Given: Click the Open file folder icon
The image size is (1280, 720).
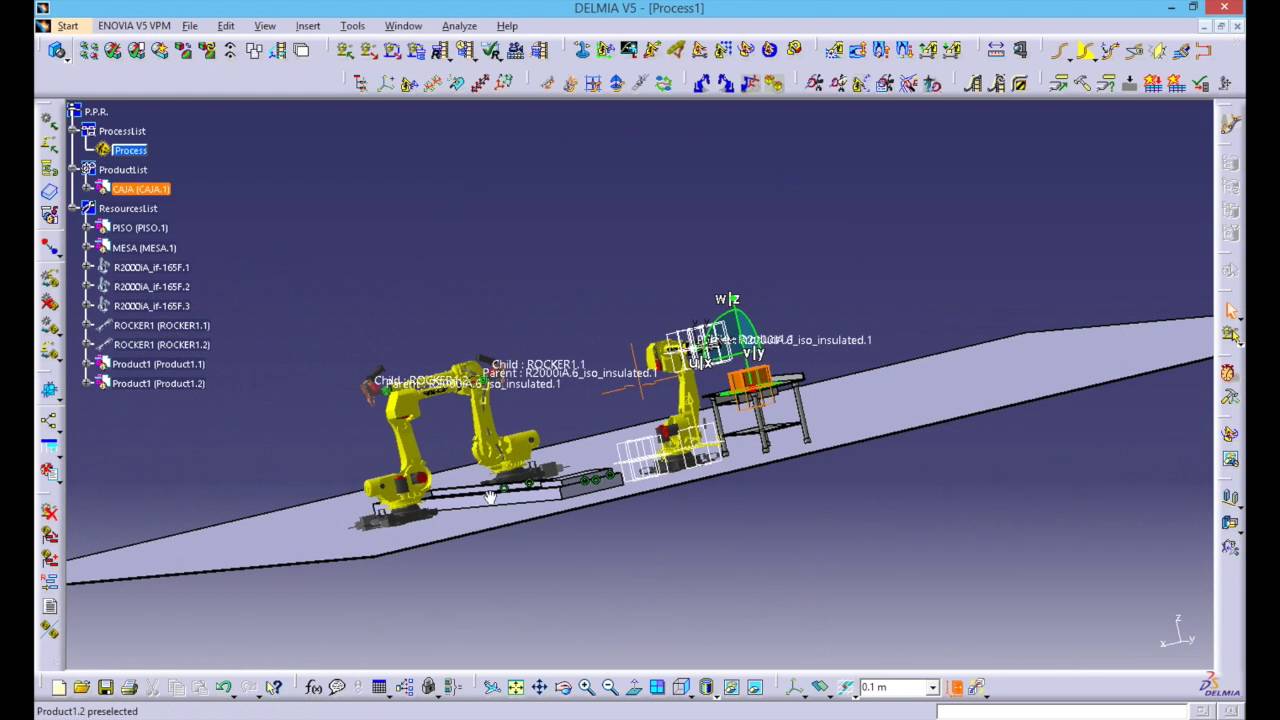Looking at the screenshot, I should [x=82, y=688].
